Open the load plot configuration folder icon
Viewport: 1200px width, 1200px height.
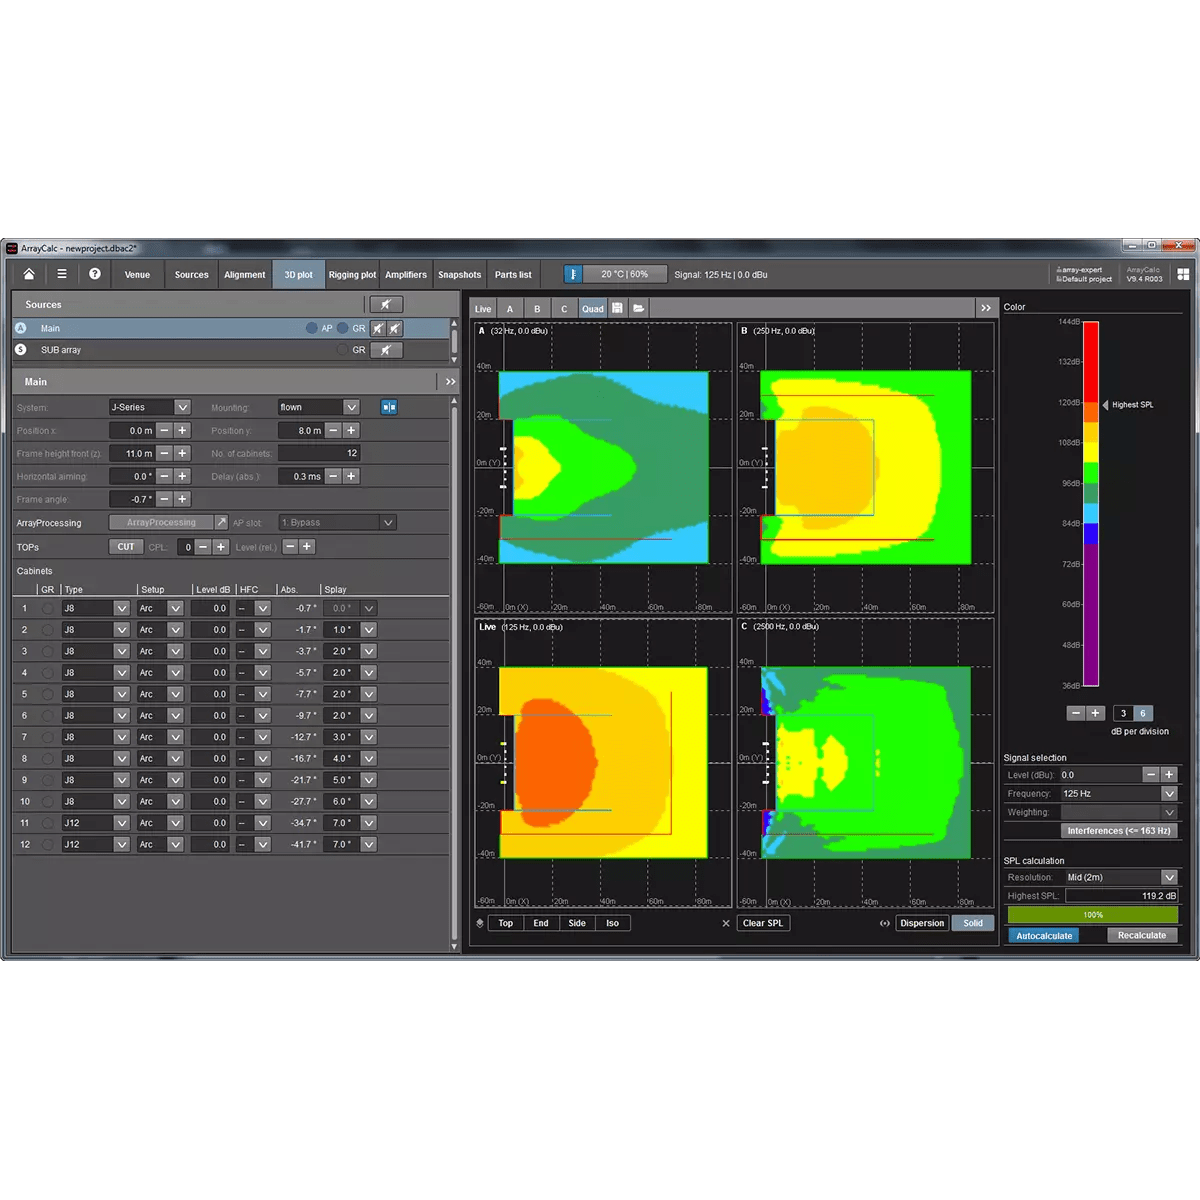click(638, 308)
